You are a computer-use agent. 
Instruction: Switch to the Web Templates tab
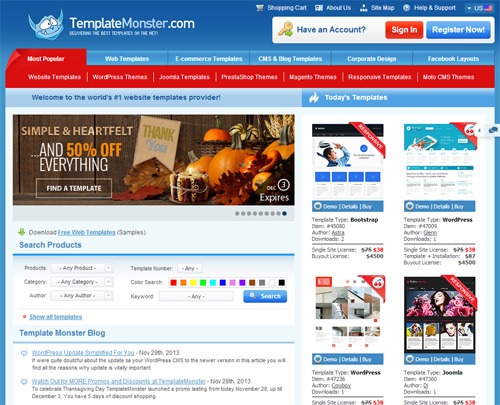127,59
